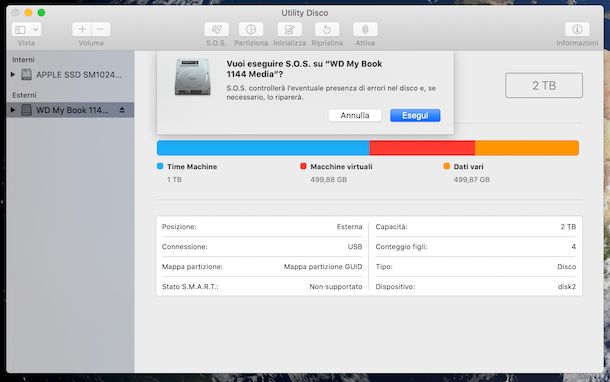Click the Partiziona toolbar icon
The width and height of the screenshot is (610, 382).
(251, 29)
